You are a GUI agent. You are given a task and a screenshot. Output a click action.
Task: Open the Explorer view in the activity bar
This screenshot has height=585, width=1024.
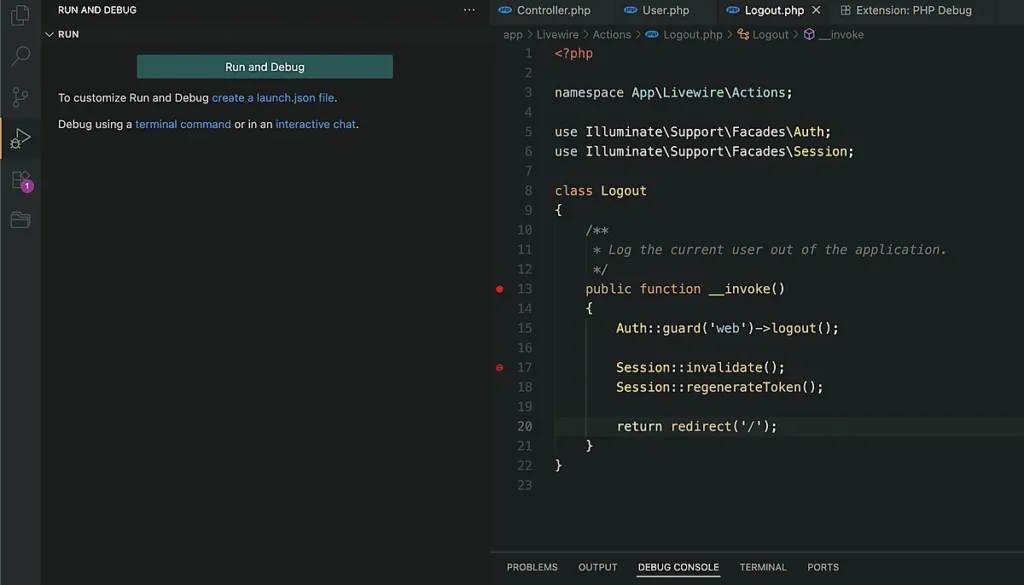(20, 17)
